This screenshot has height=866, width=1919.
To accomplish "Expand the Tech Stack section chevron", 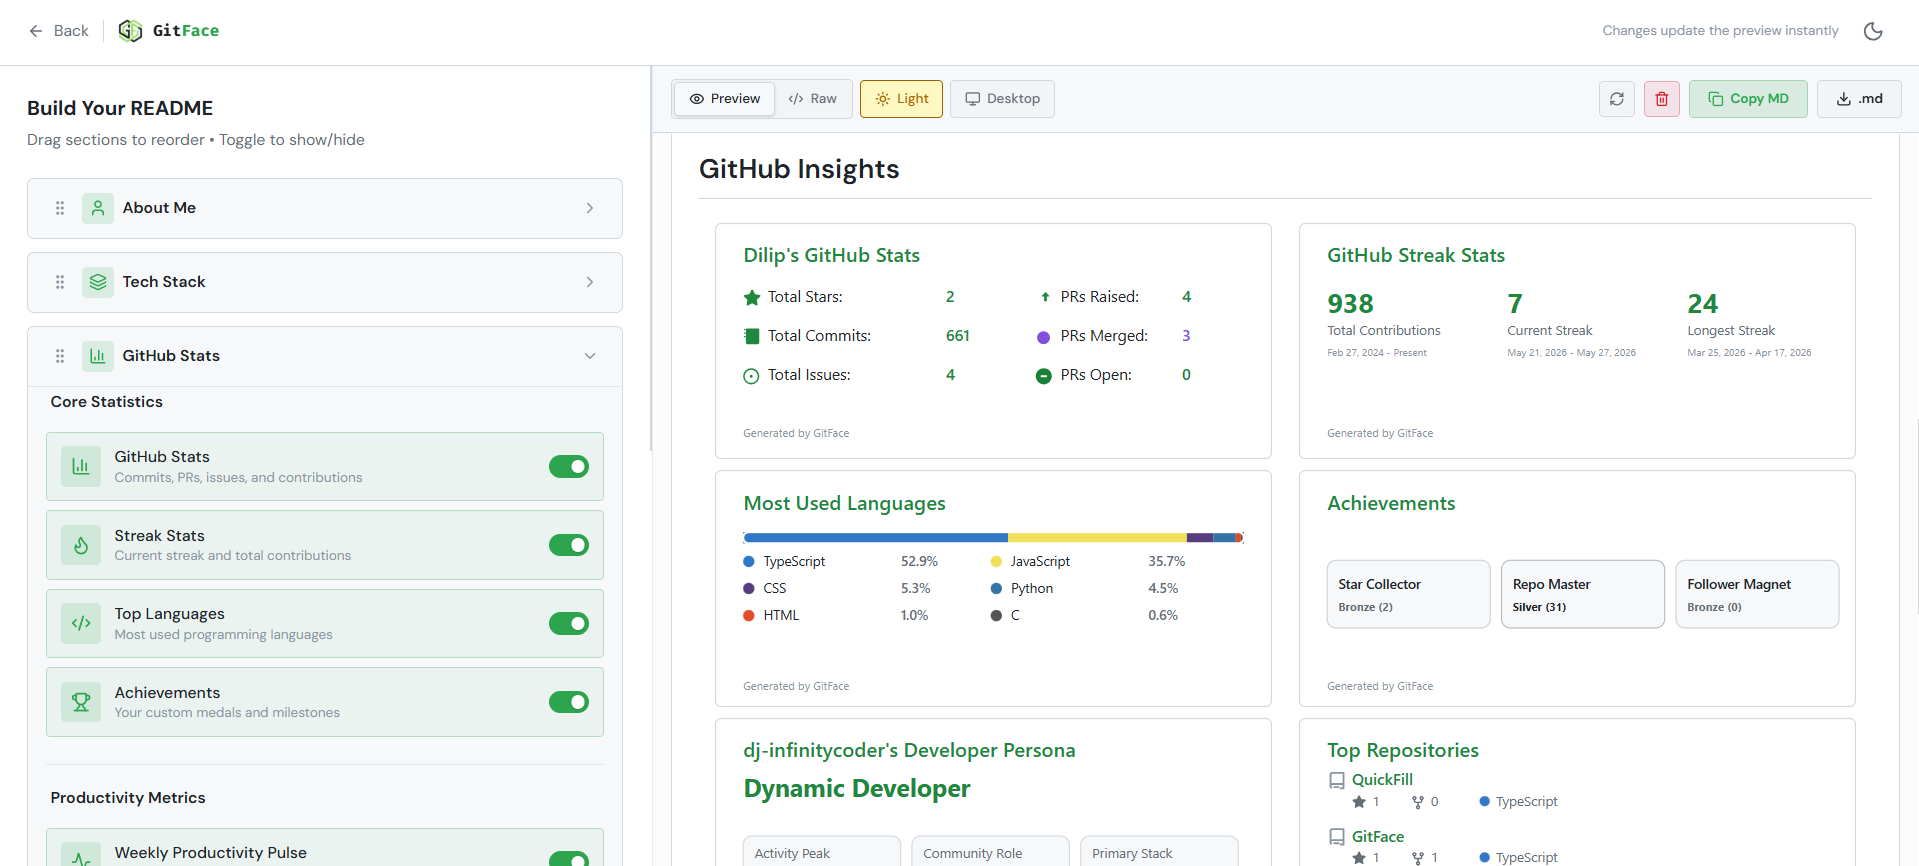I will 590,282.
